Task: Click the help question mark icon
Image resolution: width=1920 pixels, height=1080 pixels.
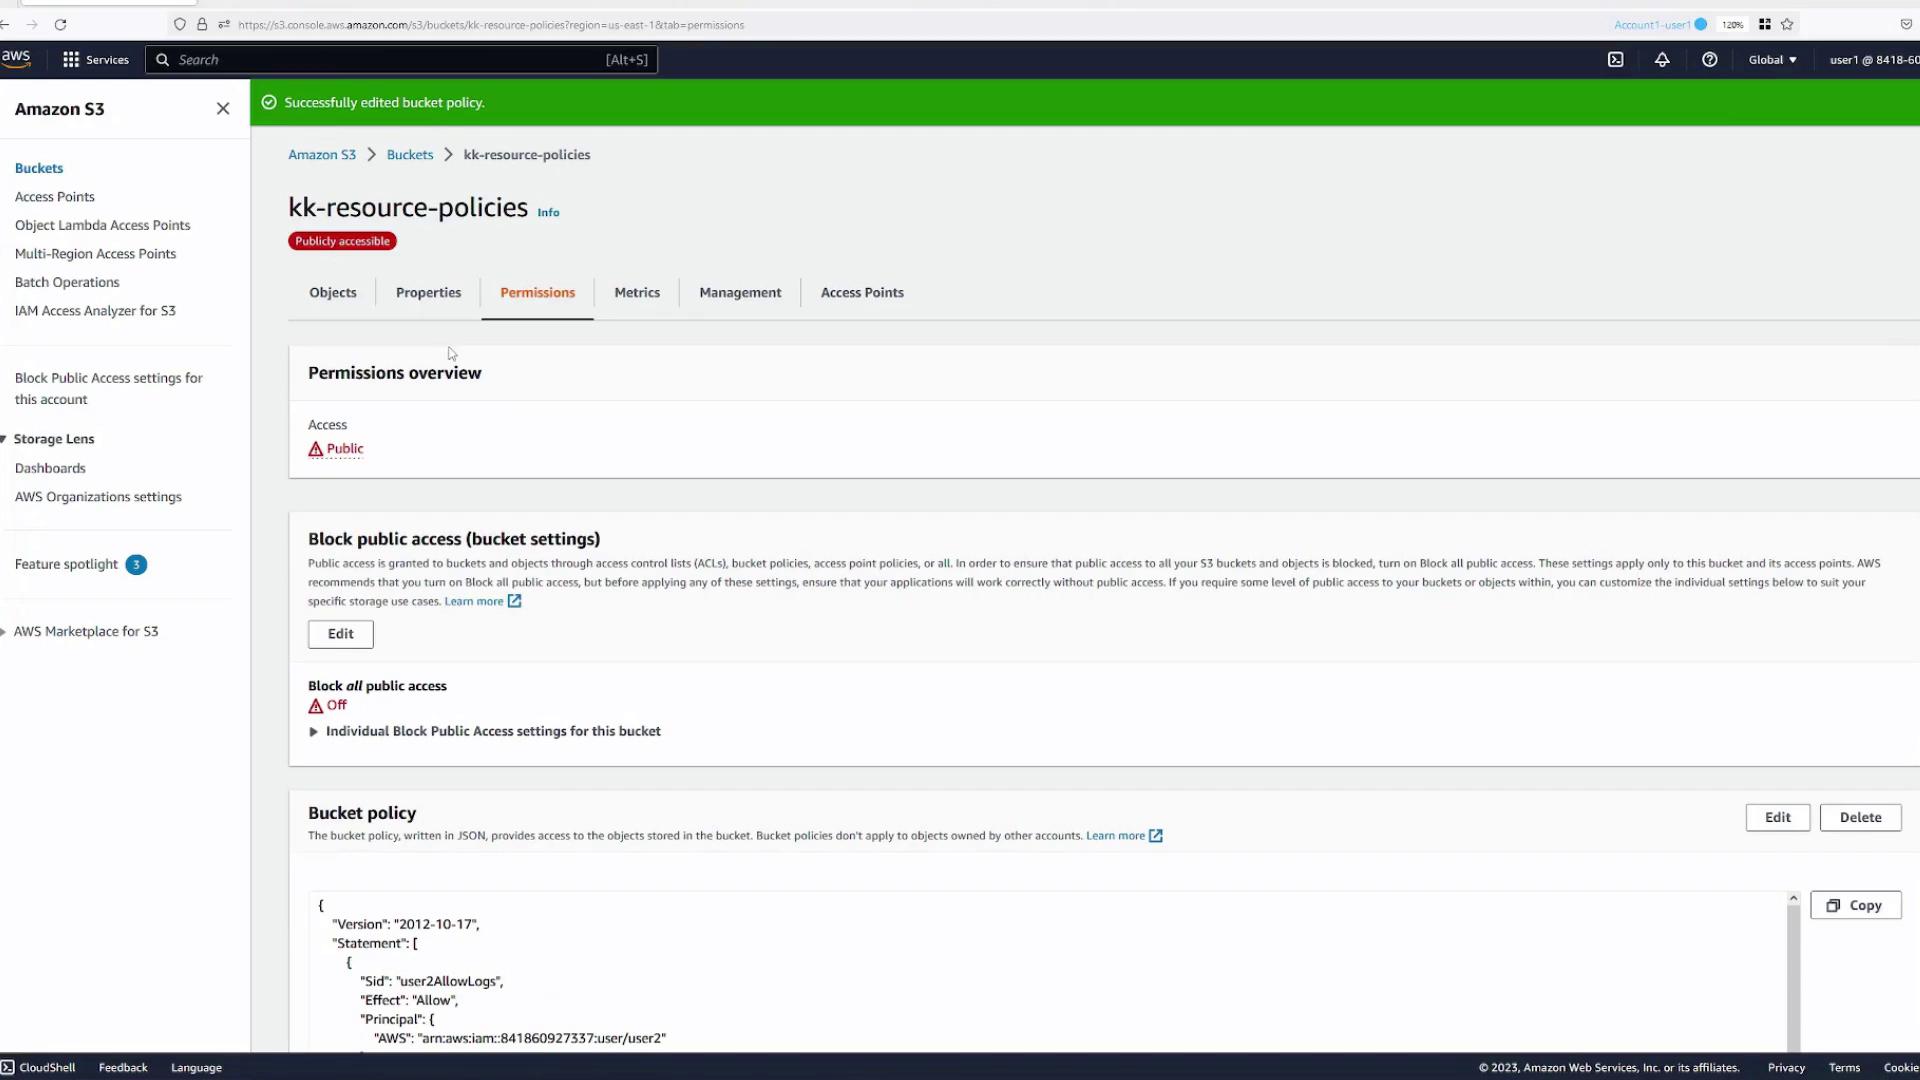Action: pyautogui.click(x=1709, y=60)
